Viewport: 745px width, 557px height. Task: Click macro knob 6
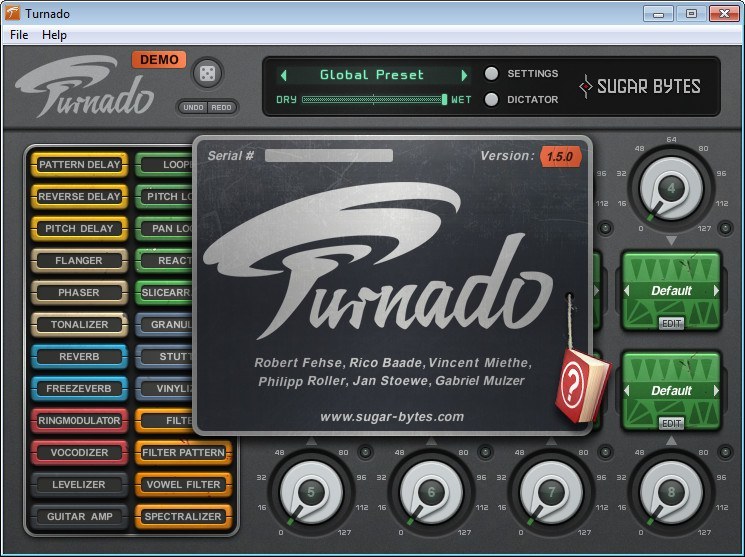[431, 492]
